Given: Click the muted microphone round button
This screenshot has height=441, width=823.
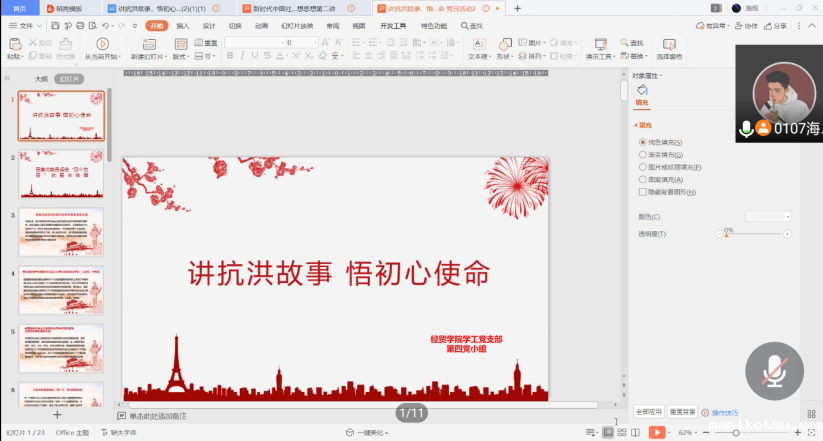Looking at the screenshot, I should coord(774,369).
